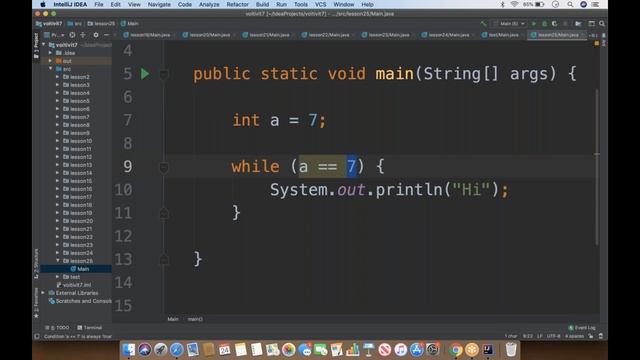Click the yellow inspection indicator square
Image resolution: width=640 pixels, height=360 pixels.
point(597,43)
